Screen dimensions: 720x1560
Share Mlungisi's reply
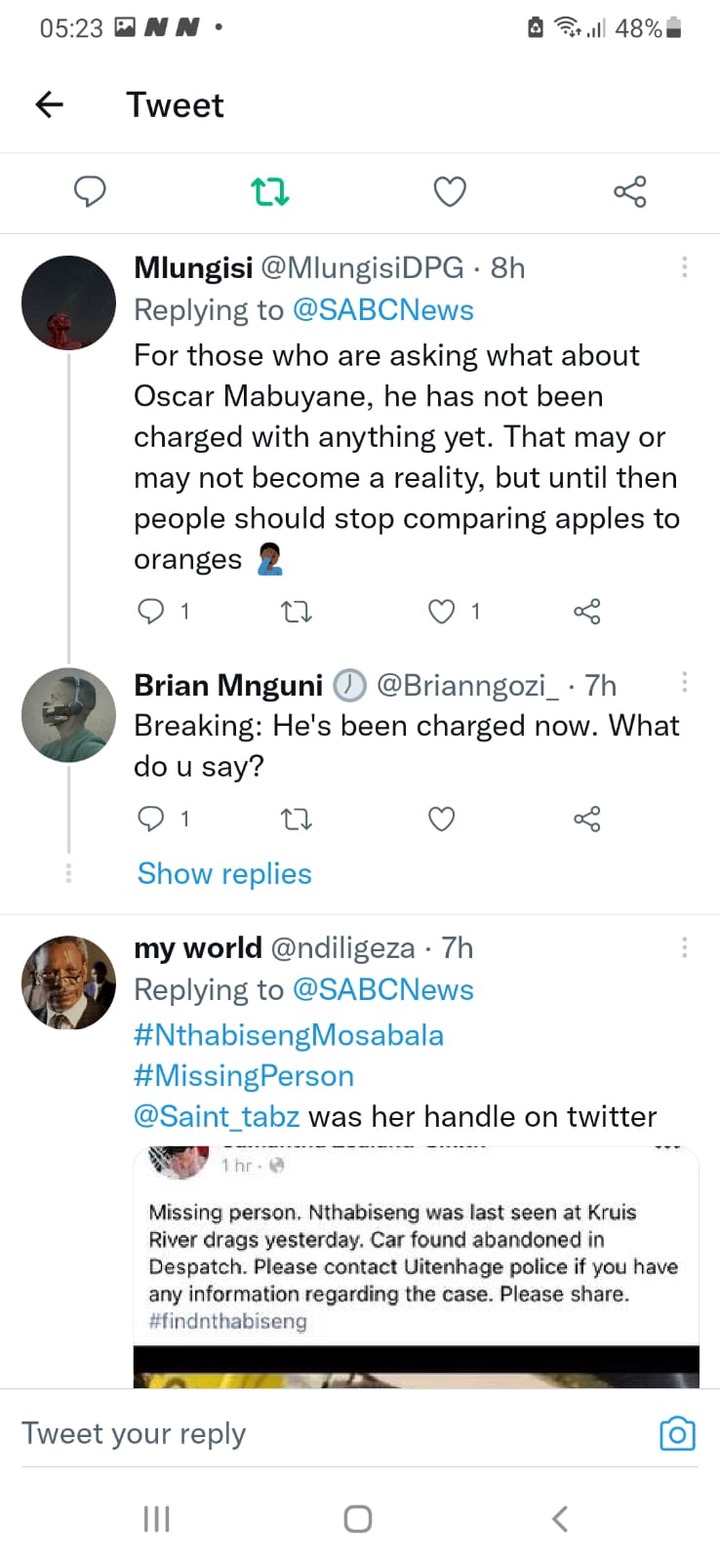click(x=587, y=610)
